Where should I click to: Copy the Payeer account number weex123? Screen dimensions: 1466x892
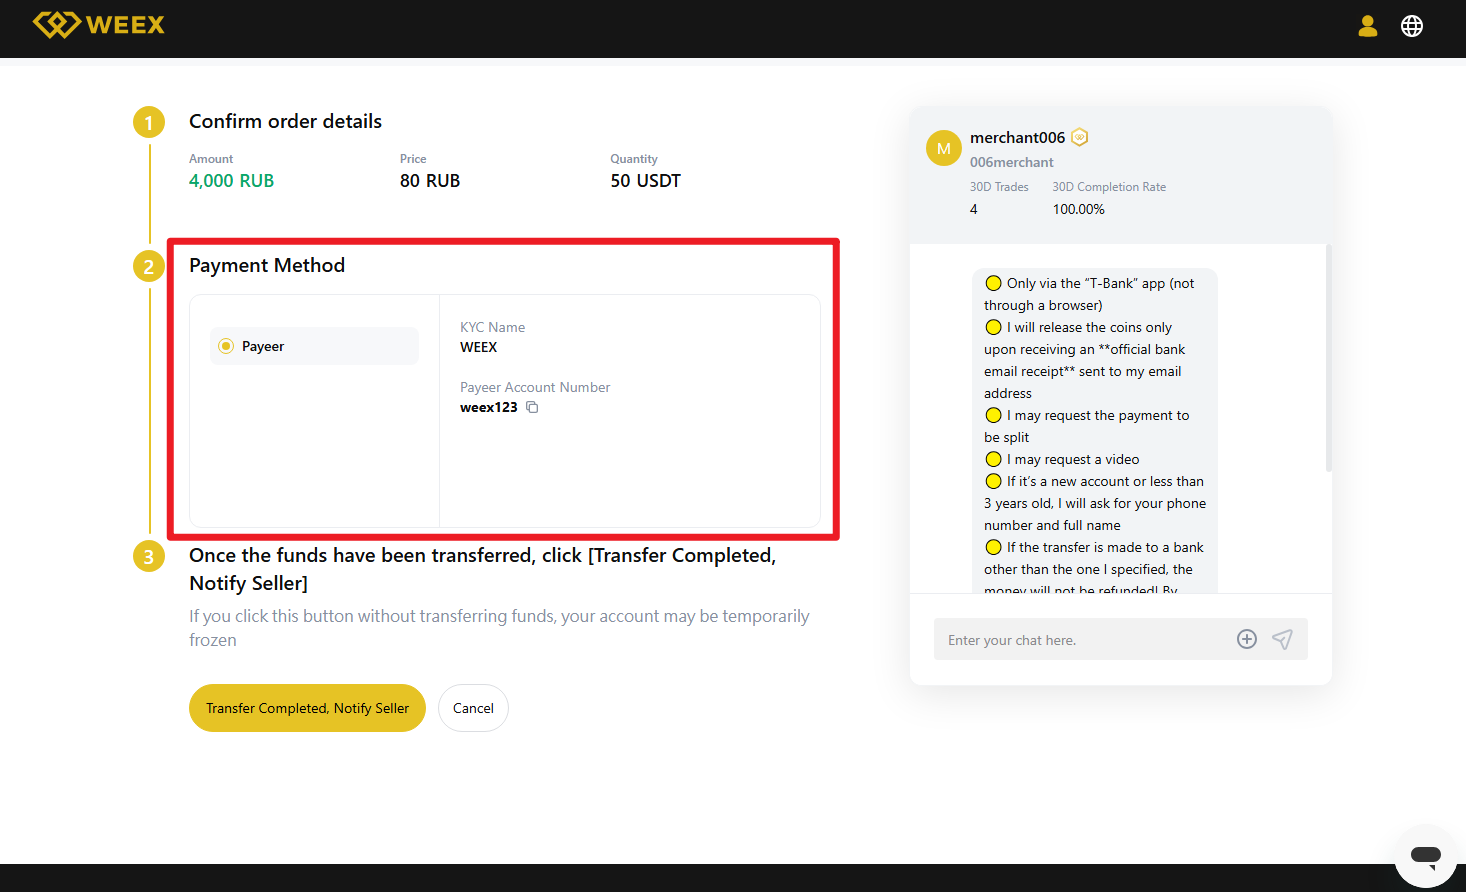coord(532,407)
